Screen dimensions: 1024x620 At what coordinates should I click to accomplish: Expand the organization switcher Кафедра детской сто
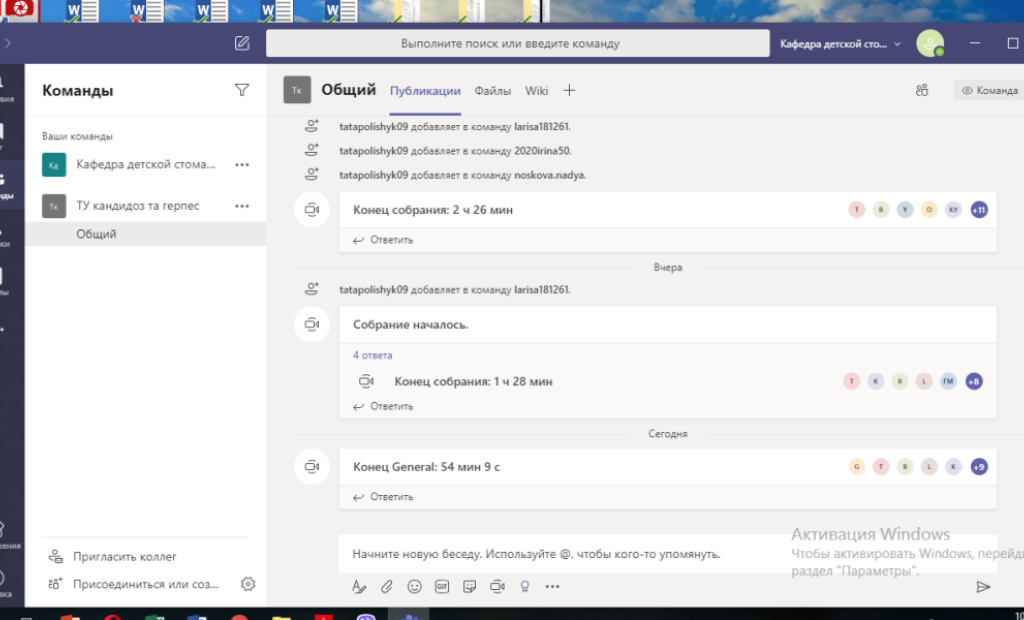tap(840, 44)
